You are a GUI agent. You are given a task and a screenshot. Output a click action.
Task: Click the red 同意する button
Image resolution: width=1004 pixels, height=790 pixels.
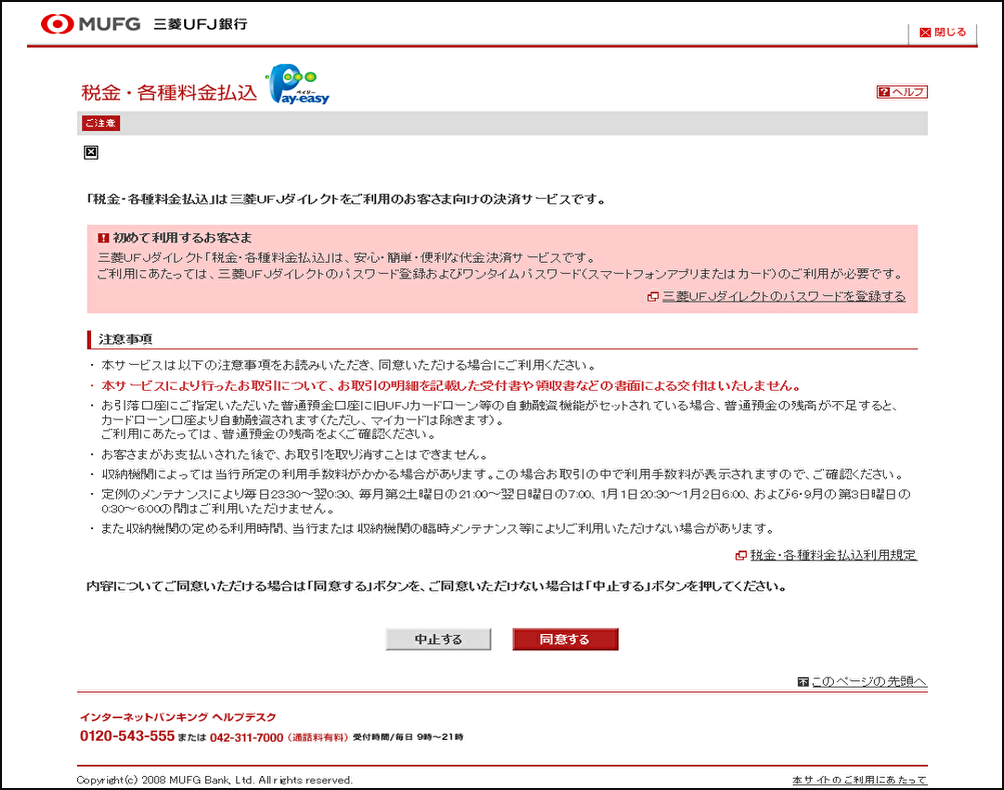pyautogui.click(x=565, y=639)
